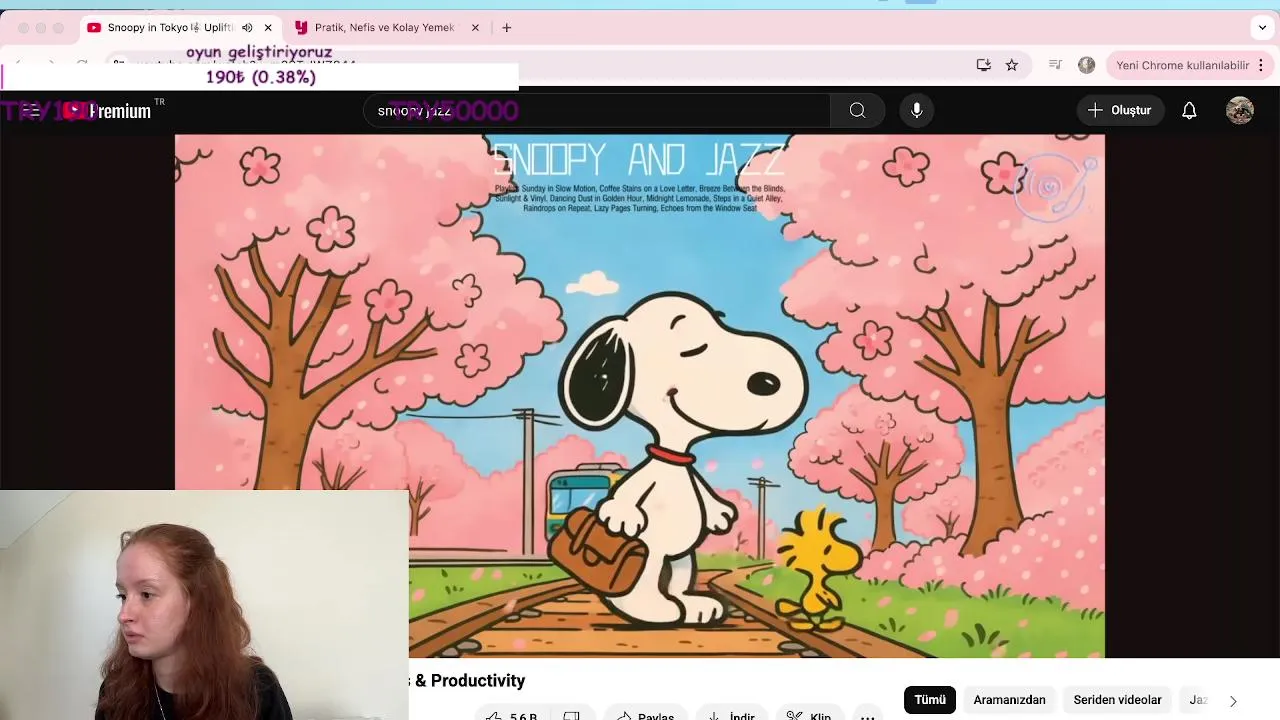Click the Snoopy and Jazz video player
1280x720 pixels.
point(640,396)
